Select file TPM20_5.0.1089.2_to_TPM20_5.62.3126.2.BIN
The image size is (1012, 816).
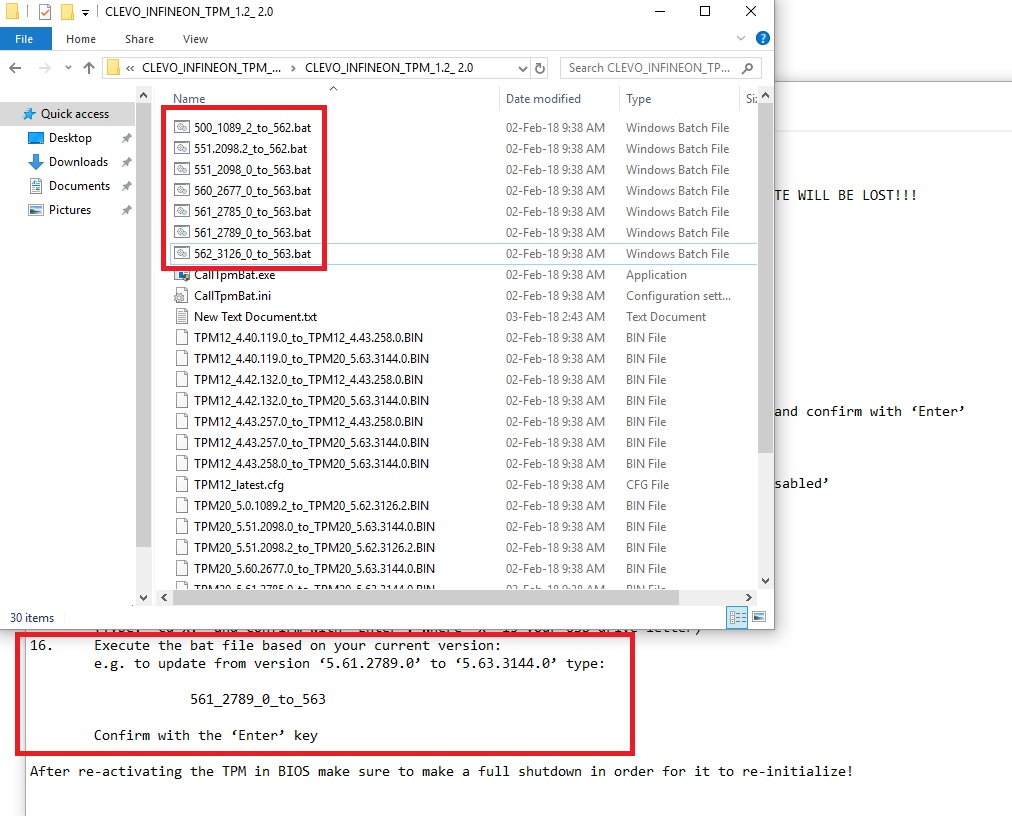312,505
